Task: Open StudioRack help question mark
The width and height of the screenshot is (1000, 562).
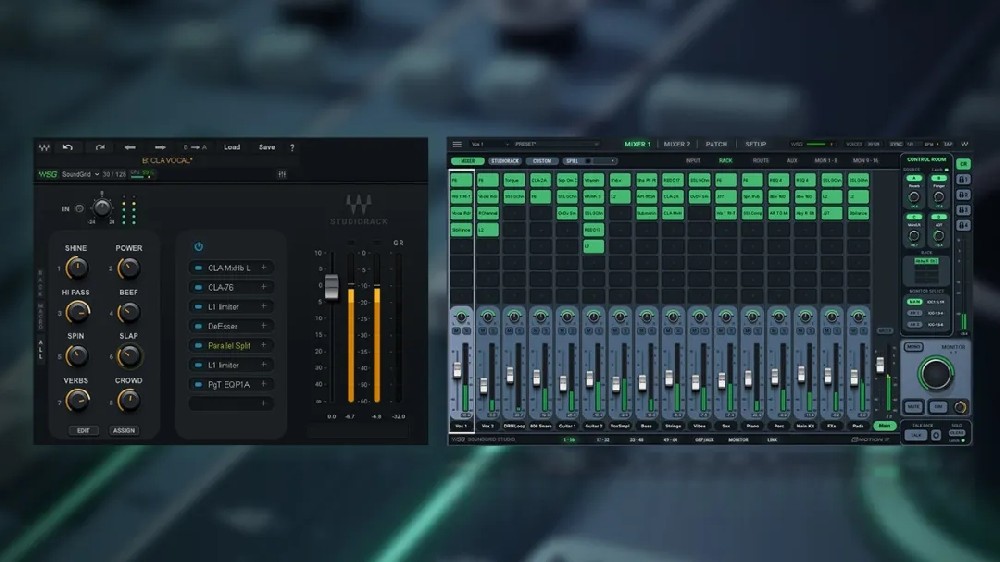Action: [292, 147]
